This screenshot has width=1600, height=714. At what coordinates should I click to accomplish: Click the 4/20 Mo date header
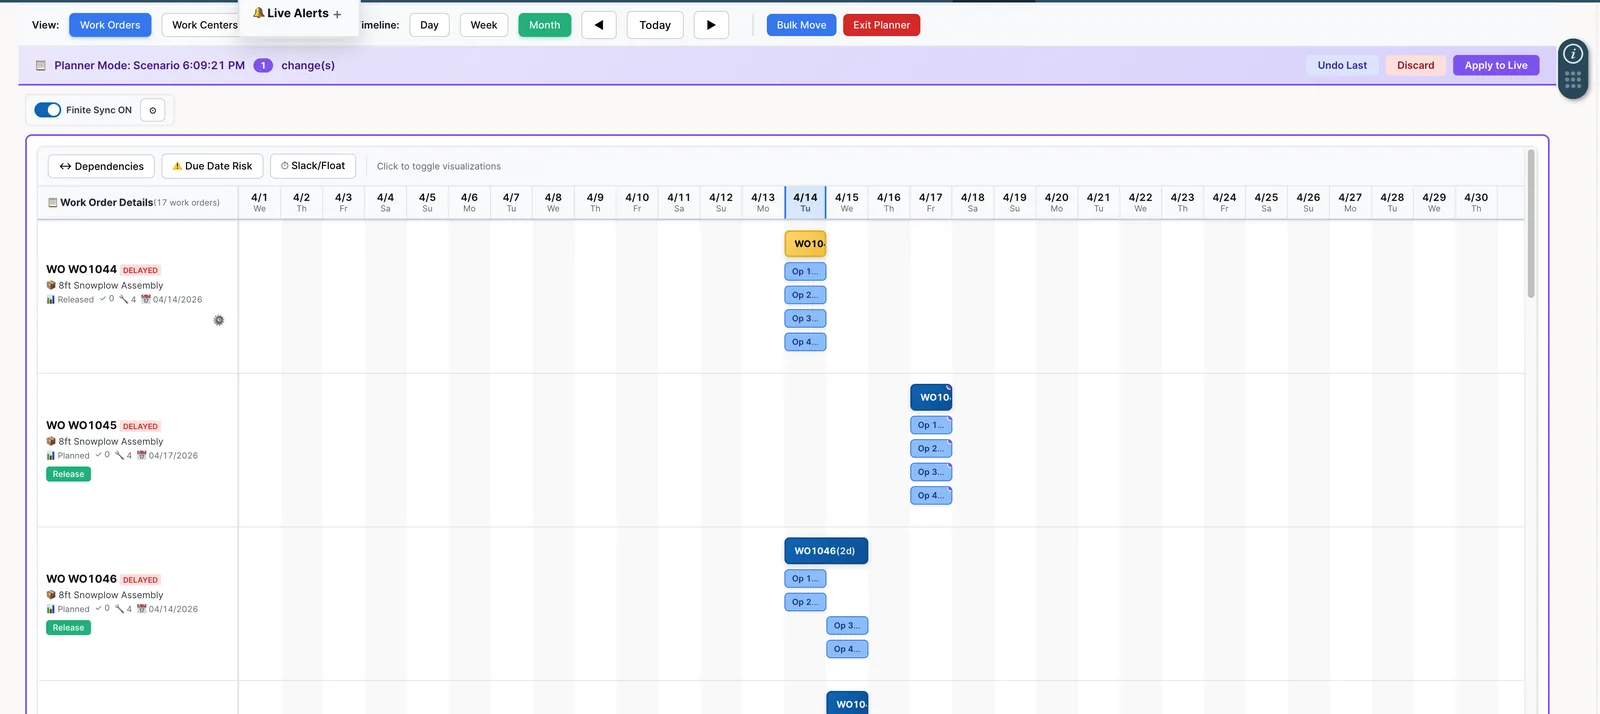tap(1056, 202)
